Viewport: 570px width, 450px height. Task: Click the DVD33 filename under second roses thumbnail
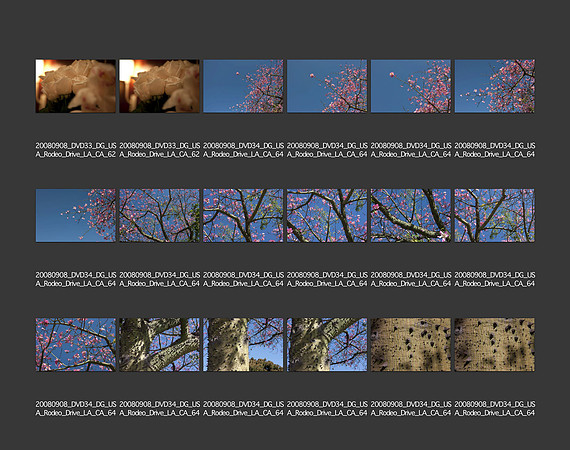pos(160,150)
